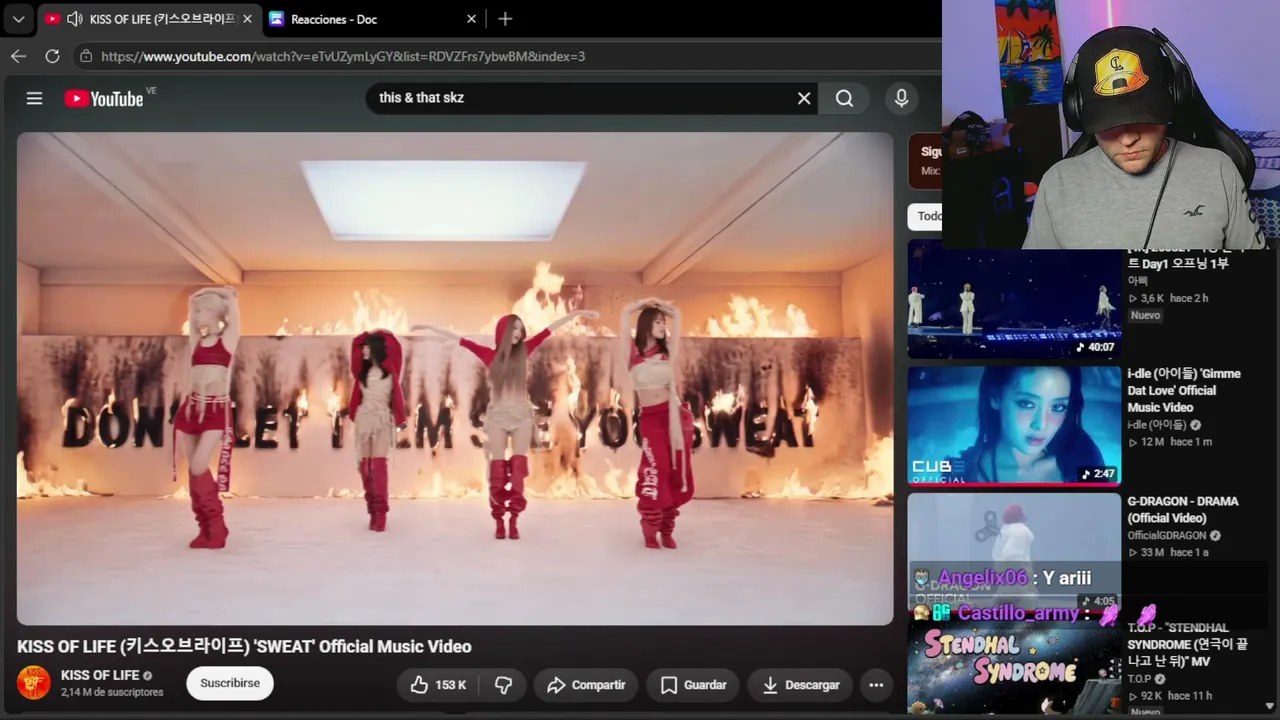Run the search with the magnifier button
This screenshot has width=1280, height=720.
pos(844,98)
